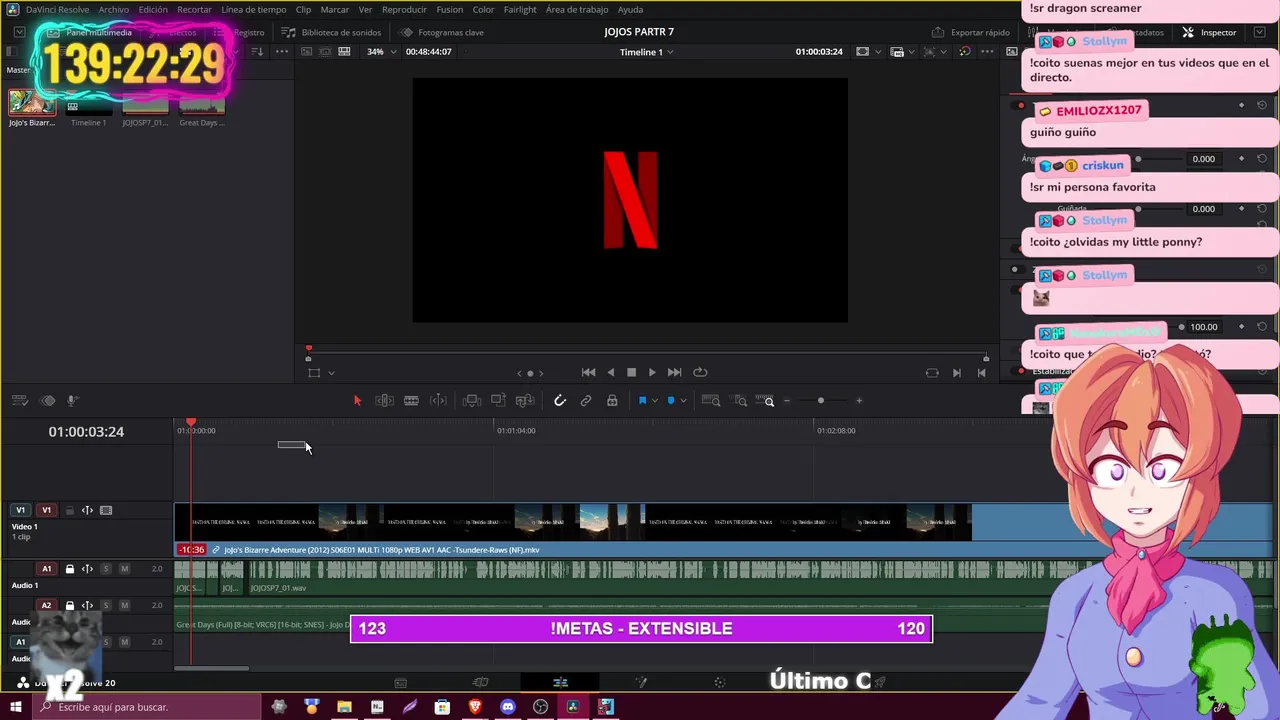Click the Match Frame icon under viewer
The width and height of the screenshot is (1280, 720).
pyautogui.click(x=932, y=373)
